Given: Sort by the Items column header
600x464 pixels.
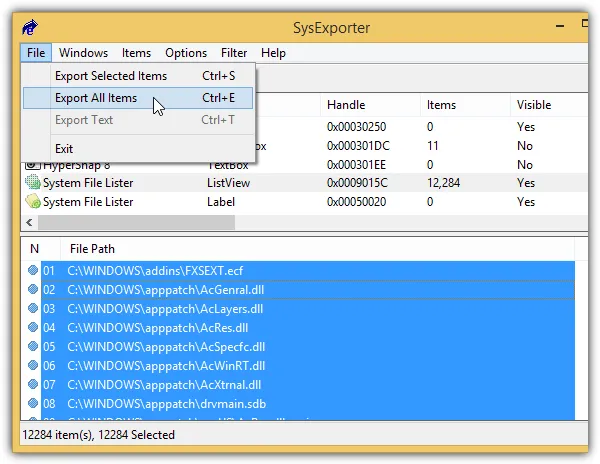Looking at the screenshot, I should click(x=465, y=105).
